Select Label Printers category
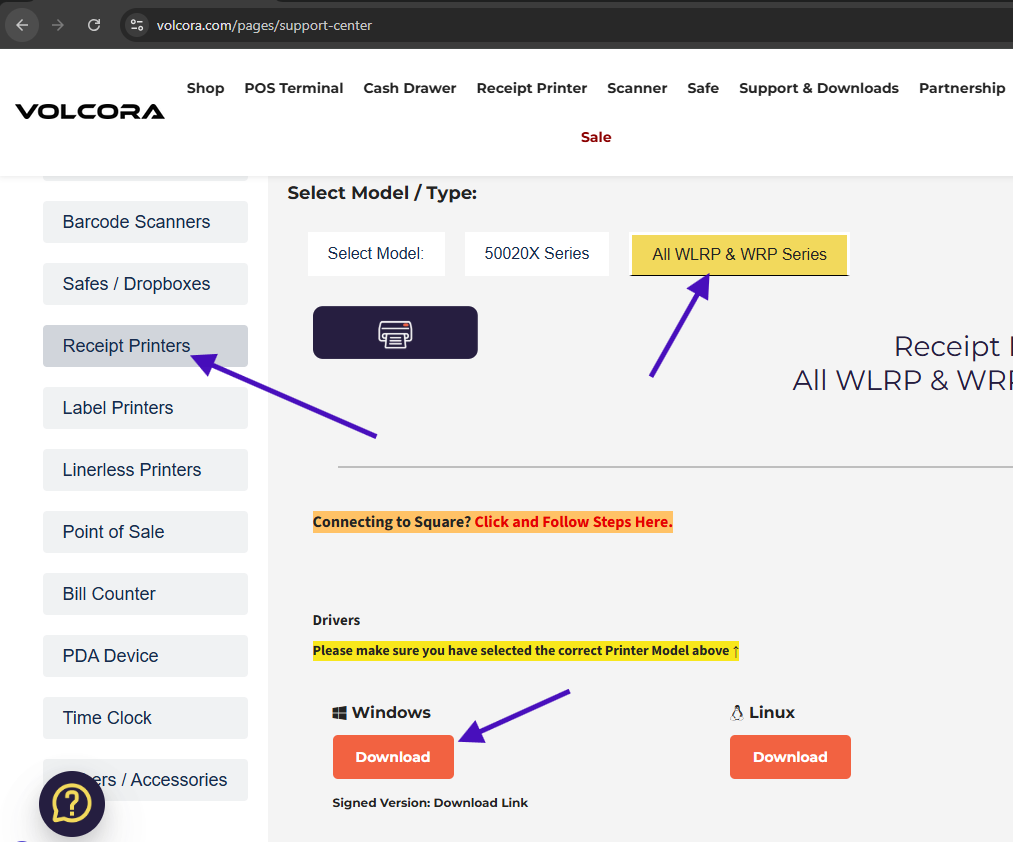 pyautogui.click(x=145, y=408)
